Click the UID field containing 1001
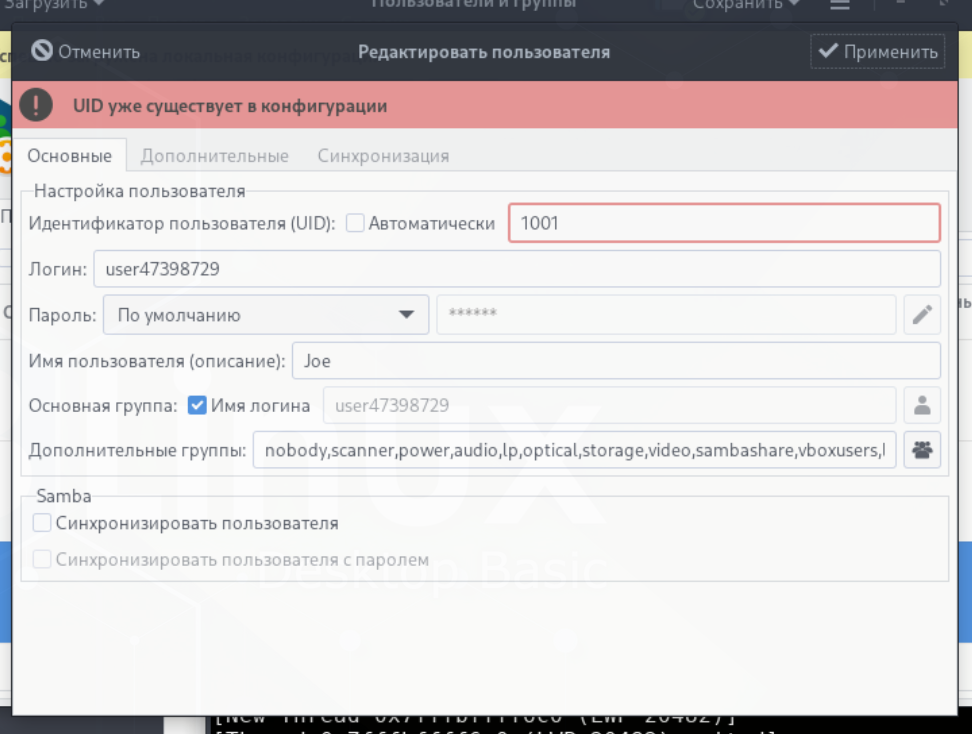 724,223
